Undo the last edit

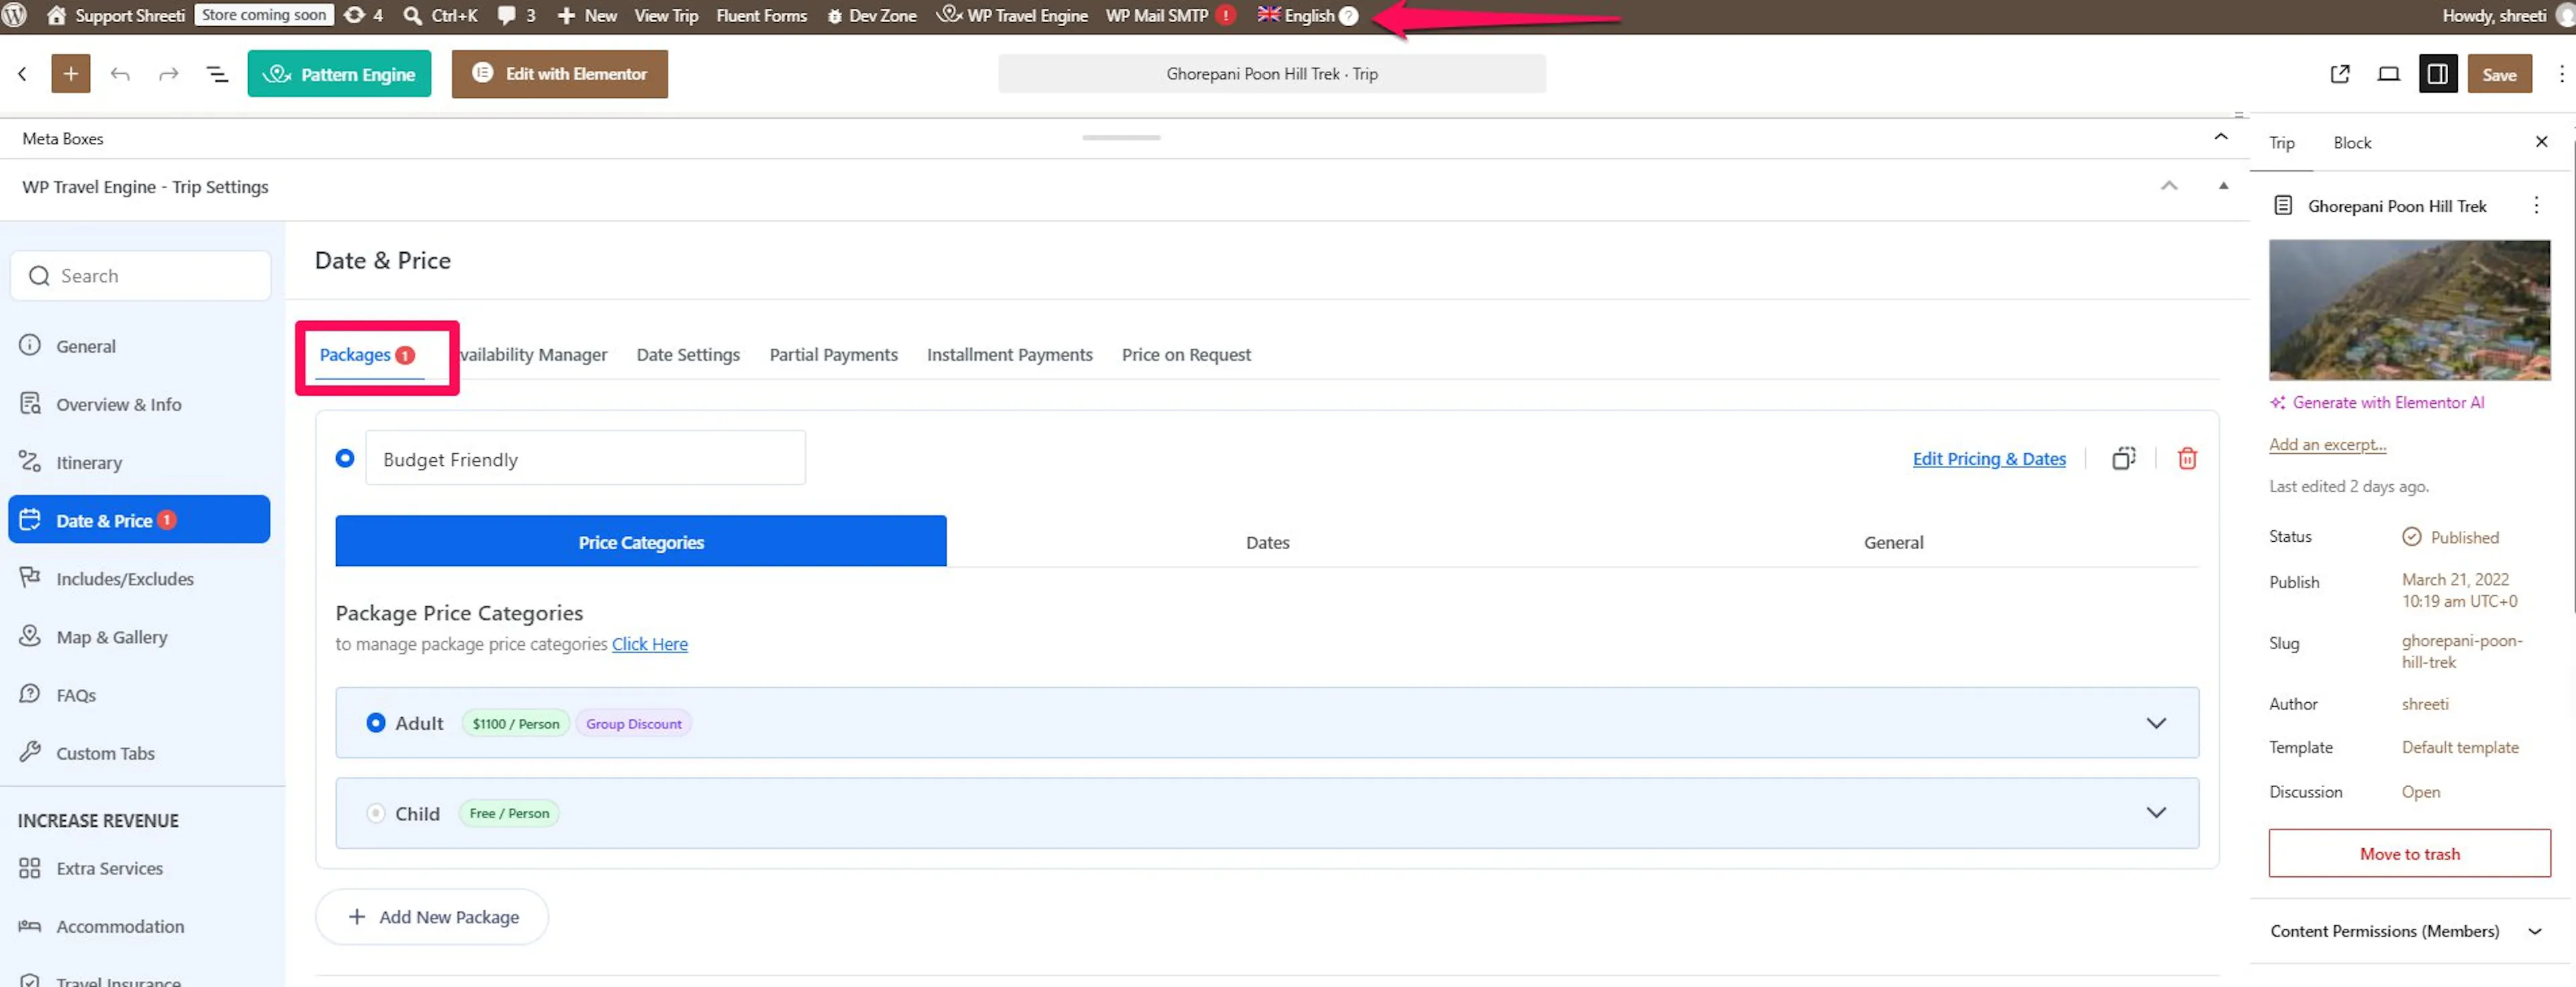[x=120, y=74]
